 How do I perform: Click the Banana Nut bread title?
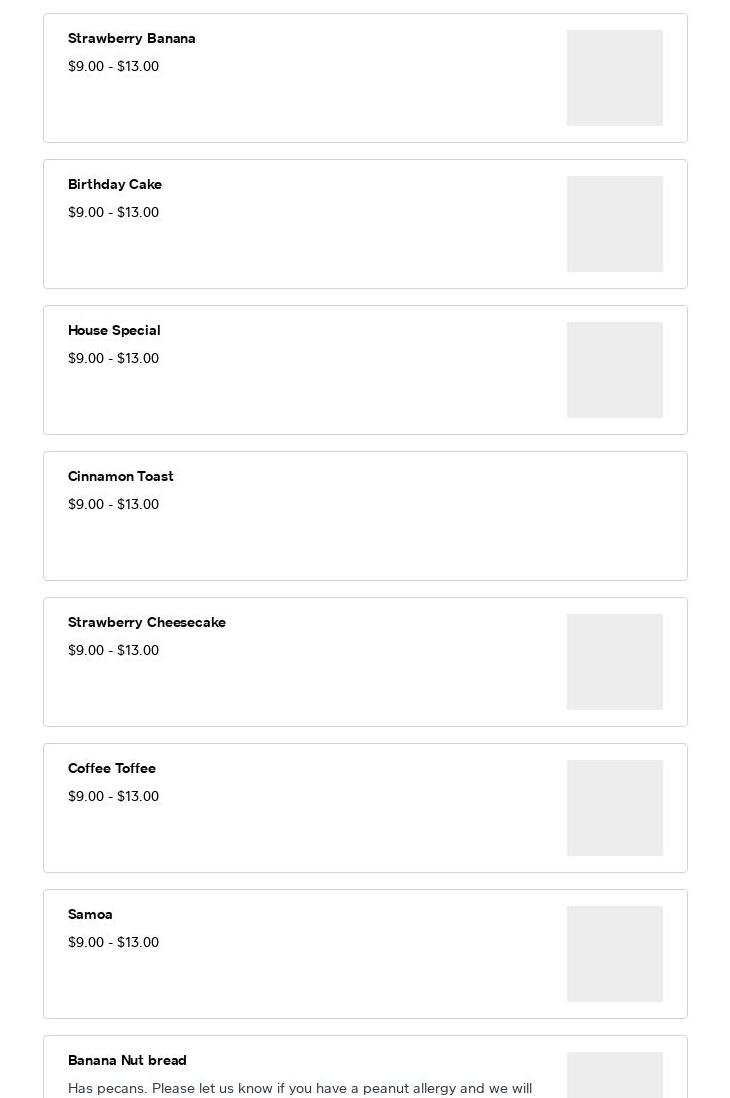(127, 1060)
